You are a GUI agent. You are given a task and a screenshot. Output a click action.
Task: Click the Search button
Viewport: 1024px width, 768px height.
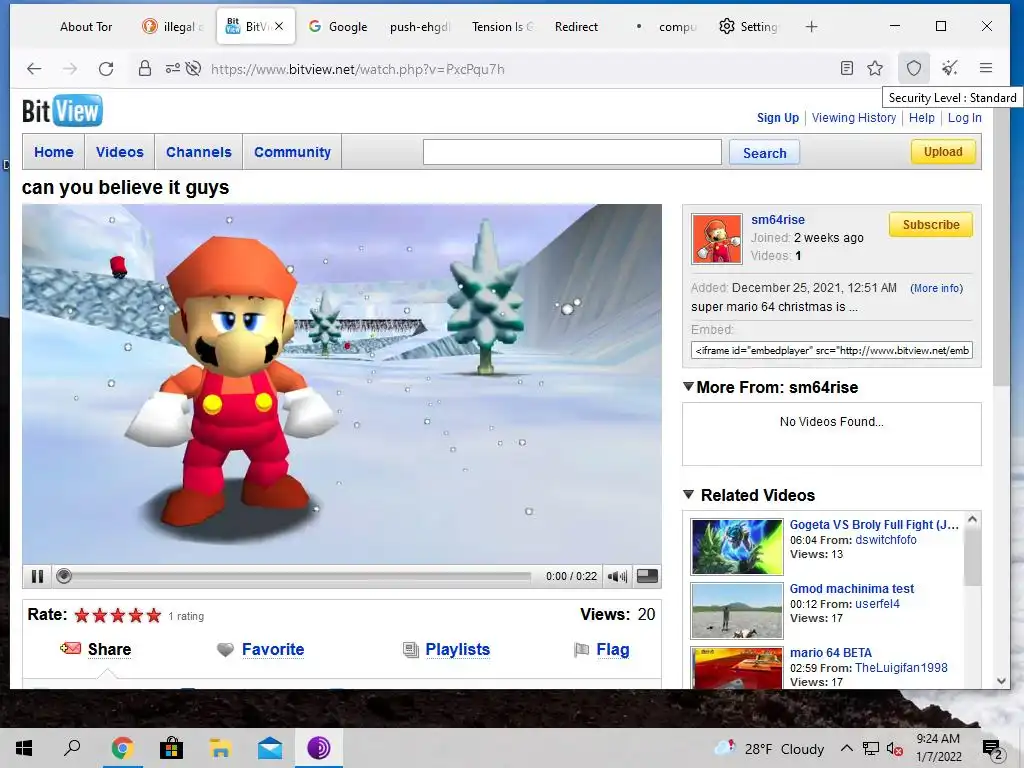[x=764, y=153]
